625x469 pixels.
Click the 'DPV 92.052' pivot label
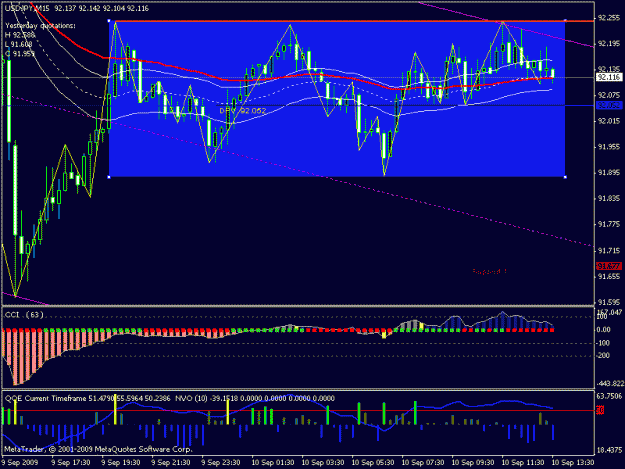click(243, 111)
